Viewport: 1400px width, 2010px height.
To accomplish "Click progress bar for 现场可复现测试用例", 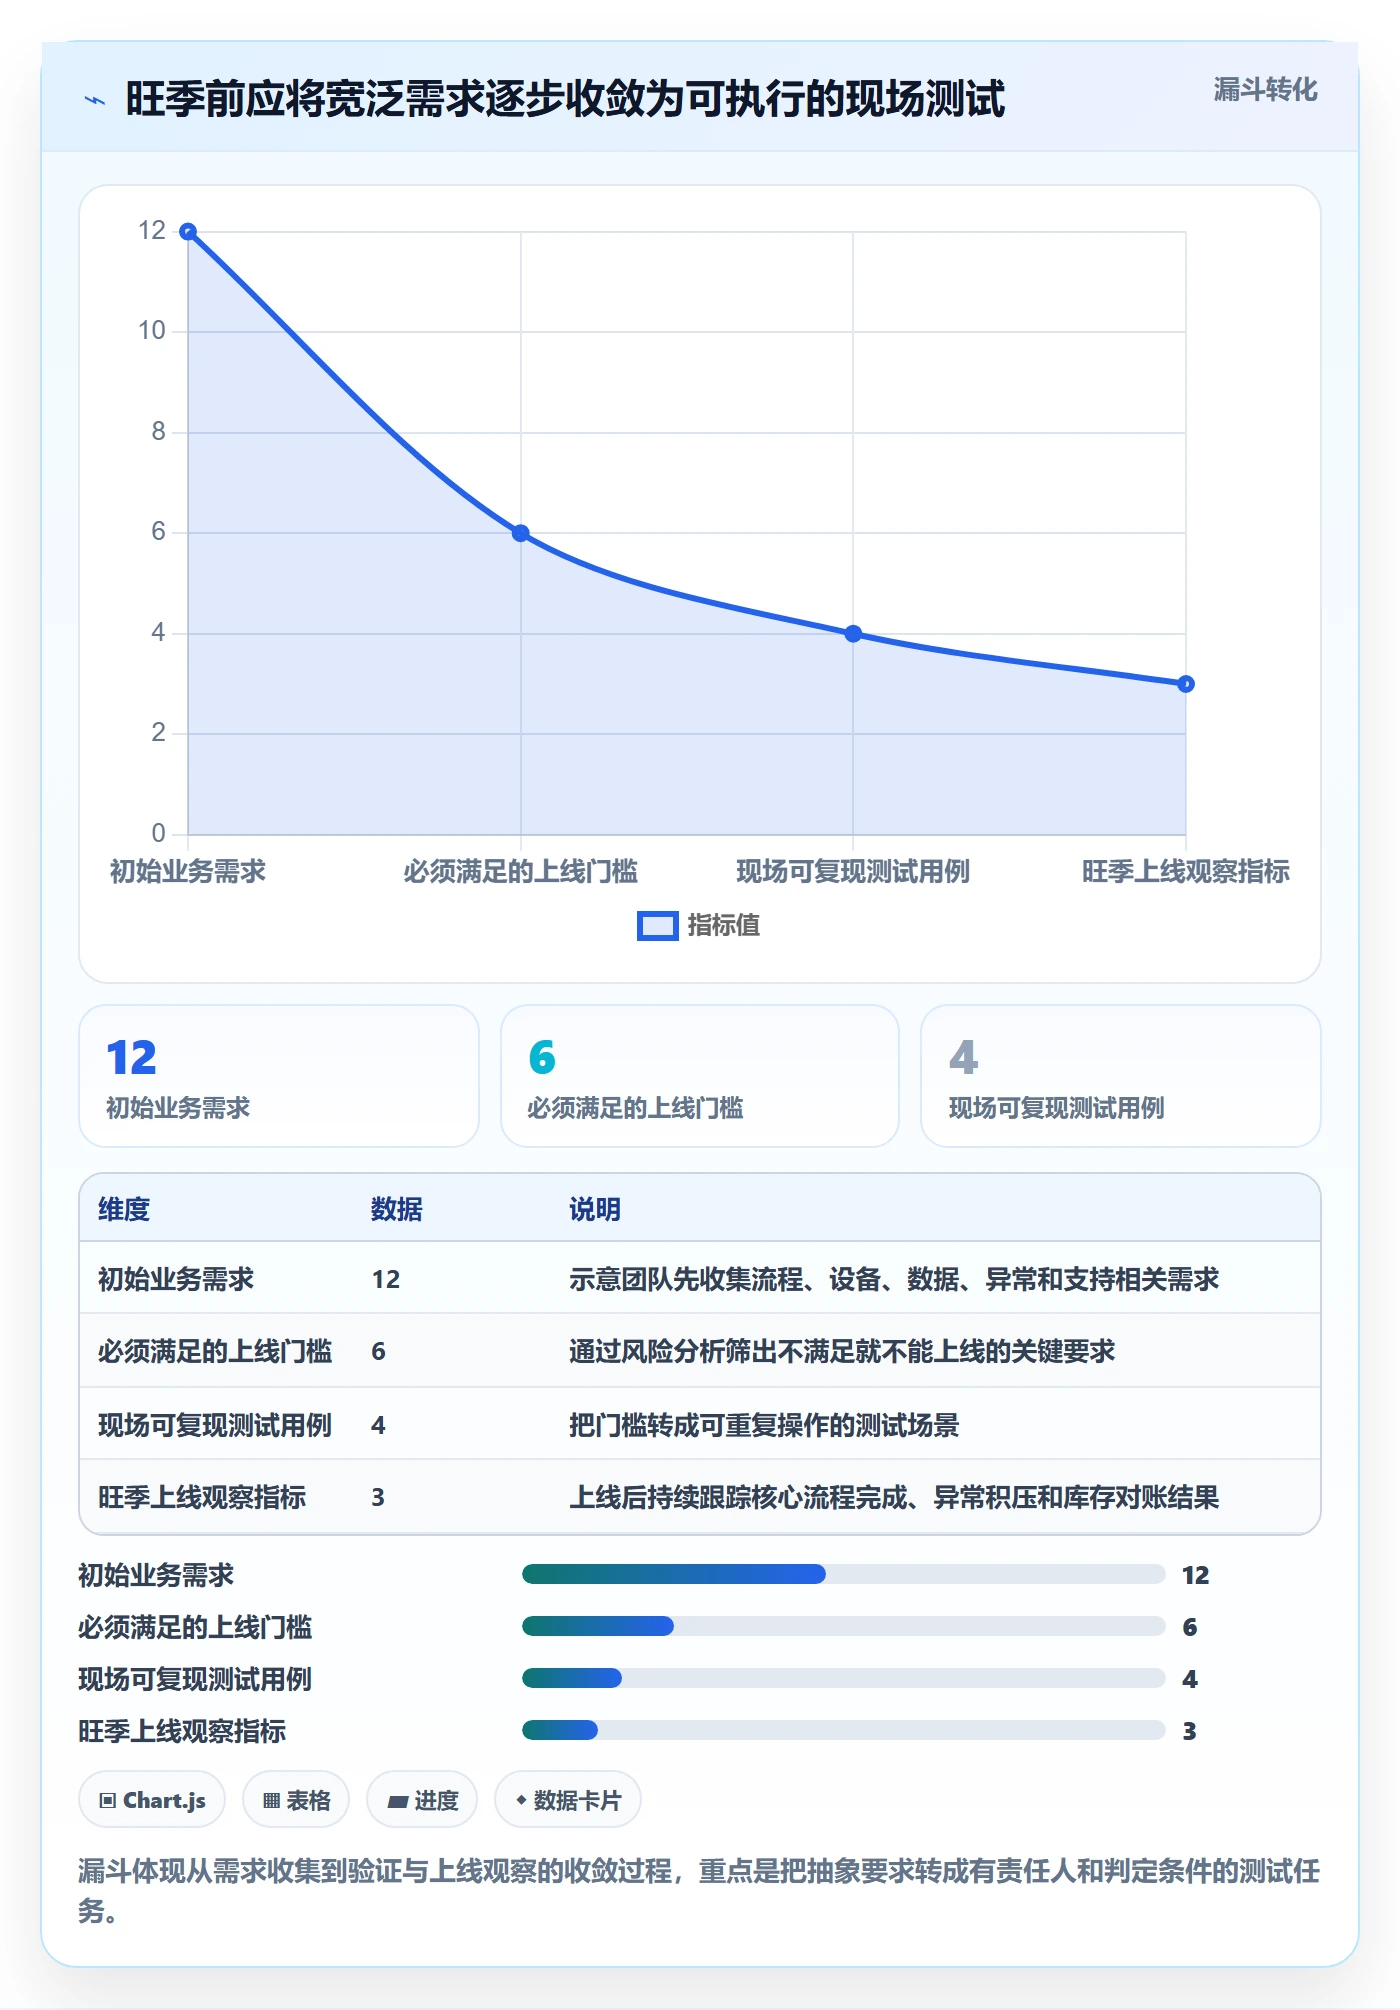I will pos(843,1679).
